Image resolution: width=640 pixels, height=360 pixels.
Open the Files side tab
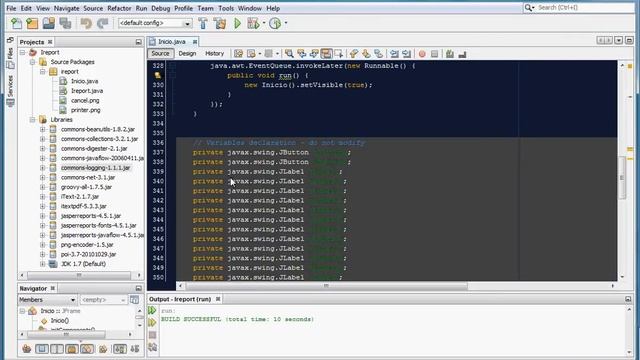pyautogui.click(x=10, y=58)
